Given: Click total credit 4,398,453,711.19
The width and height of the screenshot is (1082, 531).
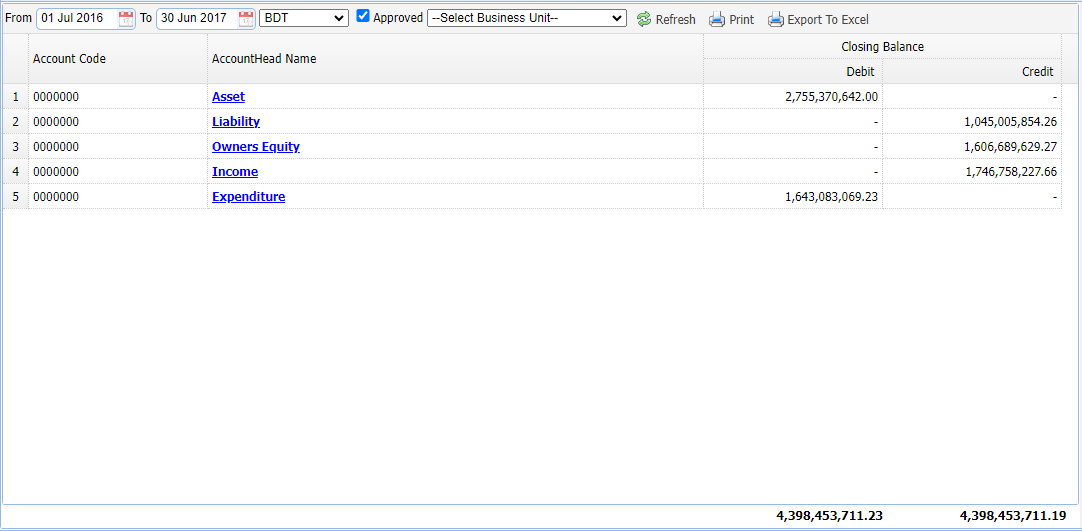Looking at the screenshot, I should coord(1013,515).
